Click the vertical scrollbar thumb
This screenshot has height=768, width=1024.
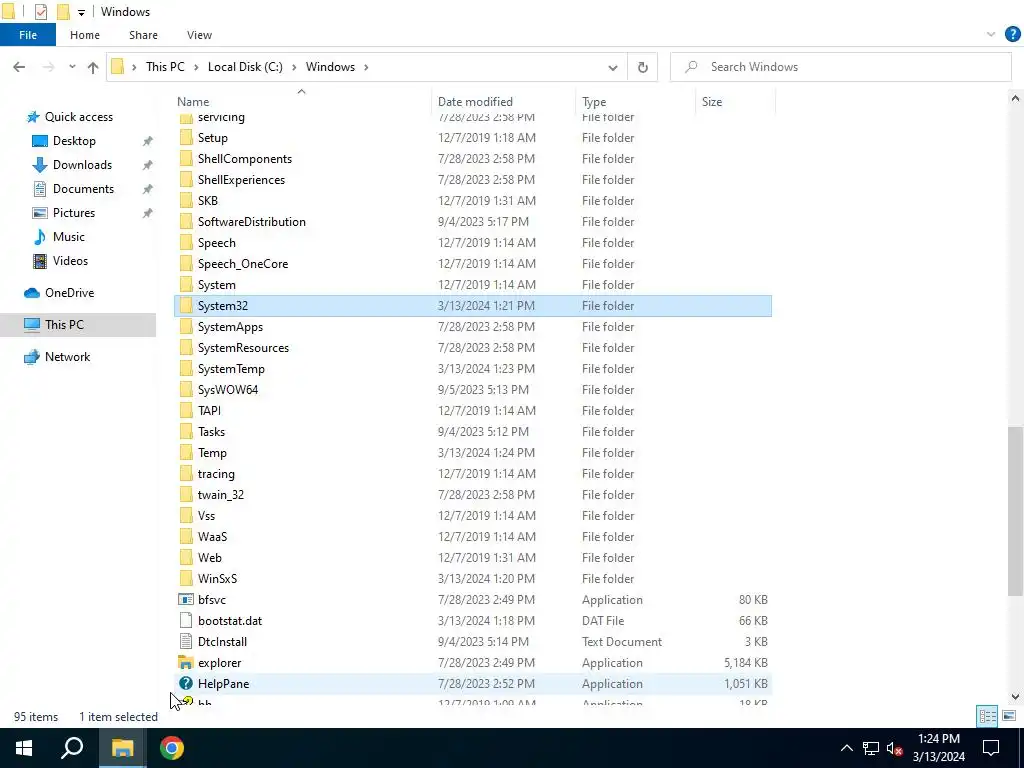1015,511
